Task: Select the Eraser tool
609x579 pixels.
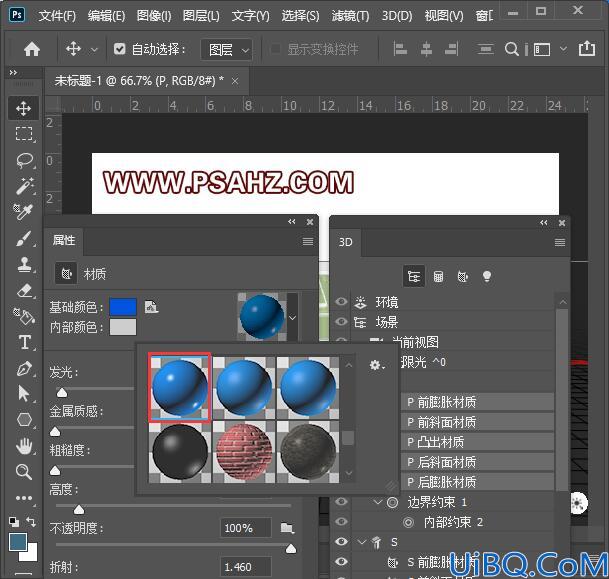Action: [x=24, y=290]
